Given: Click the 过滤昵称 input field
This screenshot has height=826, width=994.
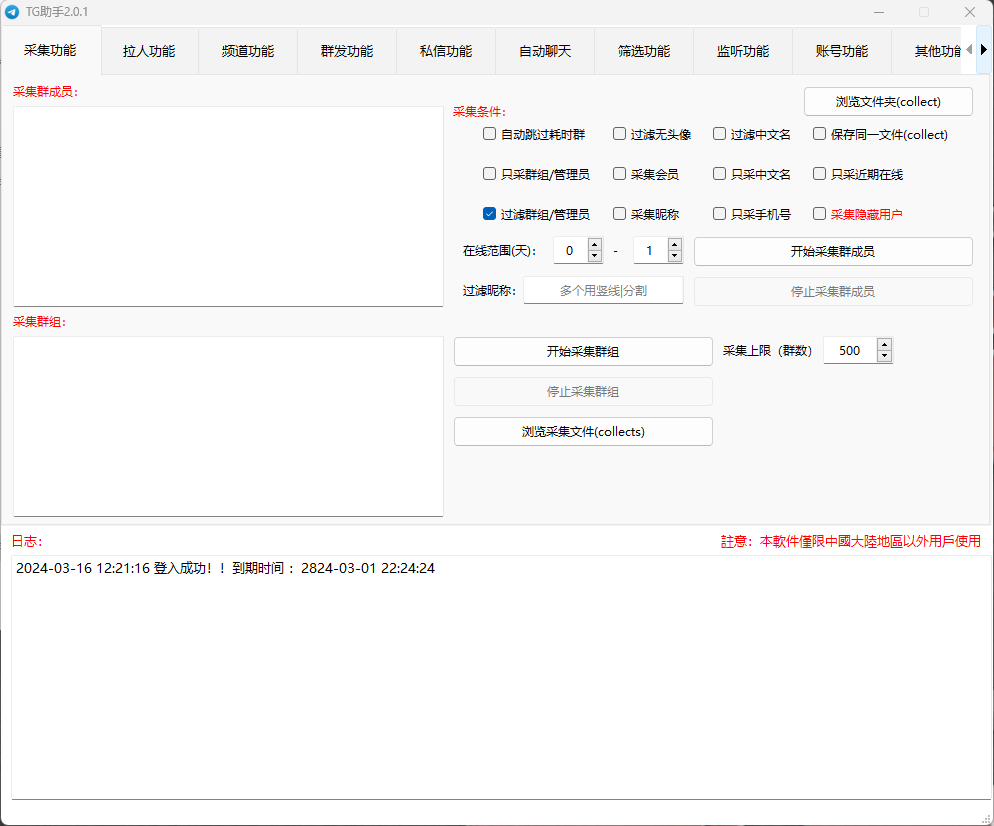Looking at the screenshot, I should tap(603, 291).
